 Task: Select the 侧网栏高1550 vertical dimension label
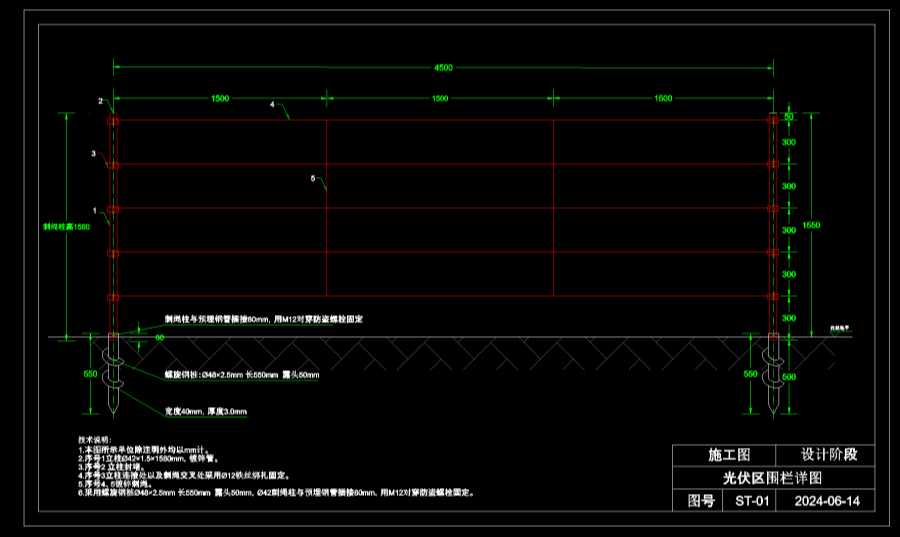point(66,227)
